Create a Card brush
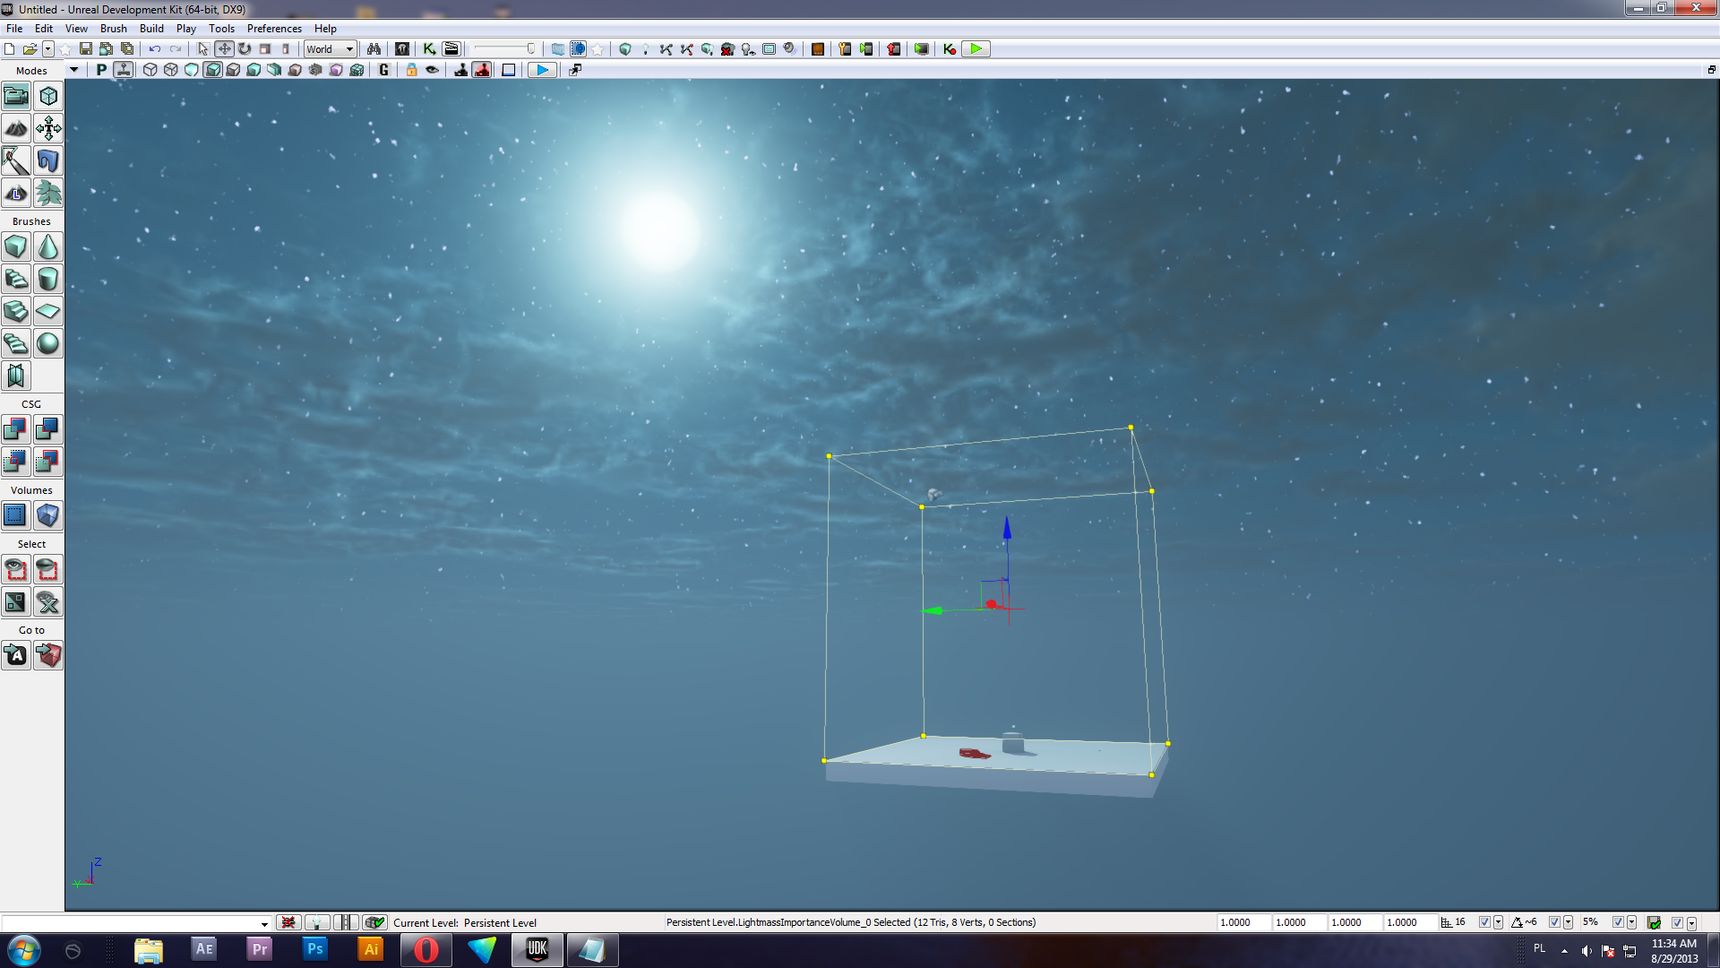Screen dimensions: 1720x968 16,375
